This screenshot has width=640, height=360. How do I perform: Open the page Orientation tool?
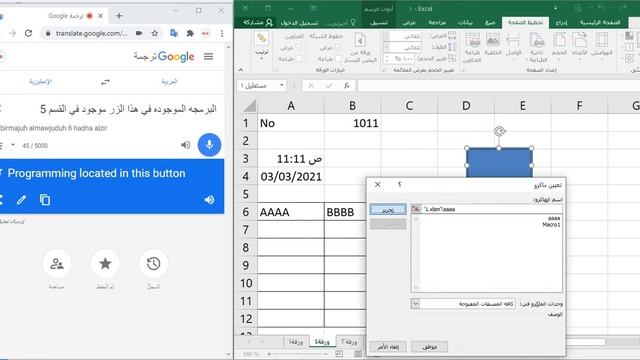click(x=579, y=46)
